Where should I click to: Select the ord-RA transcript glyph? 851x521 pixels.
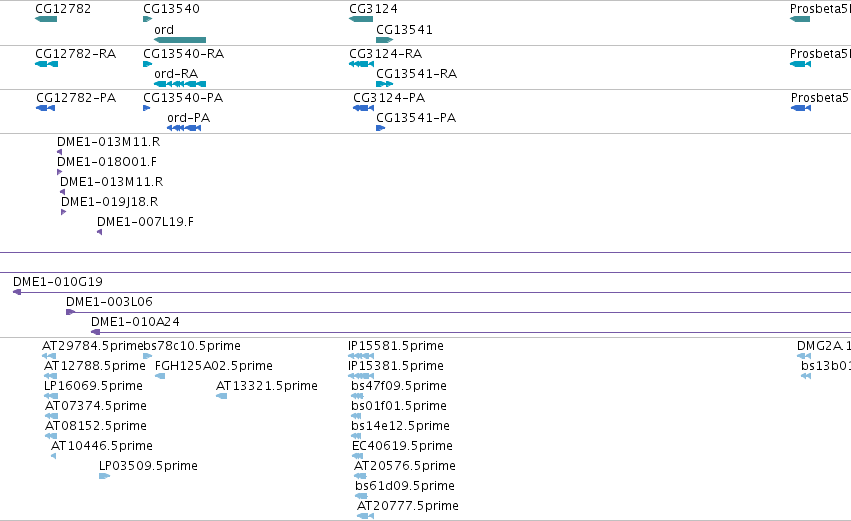(x=180, y=84)
